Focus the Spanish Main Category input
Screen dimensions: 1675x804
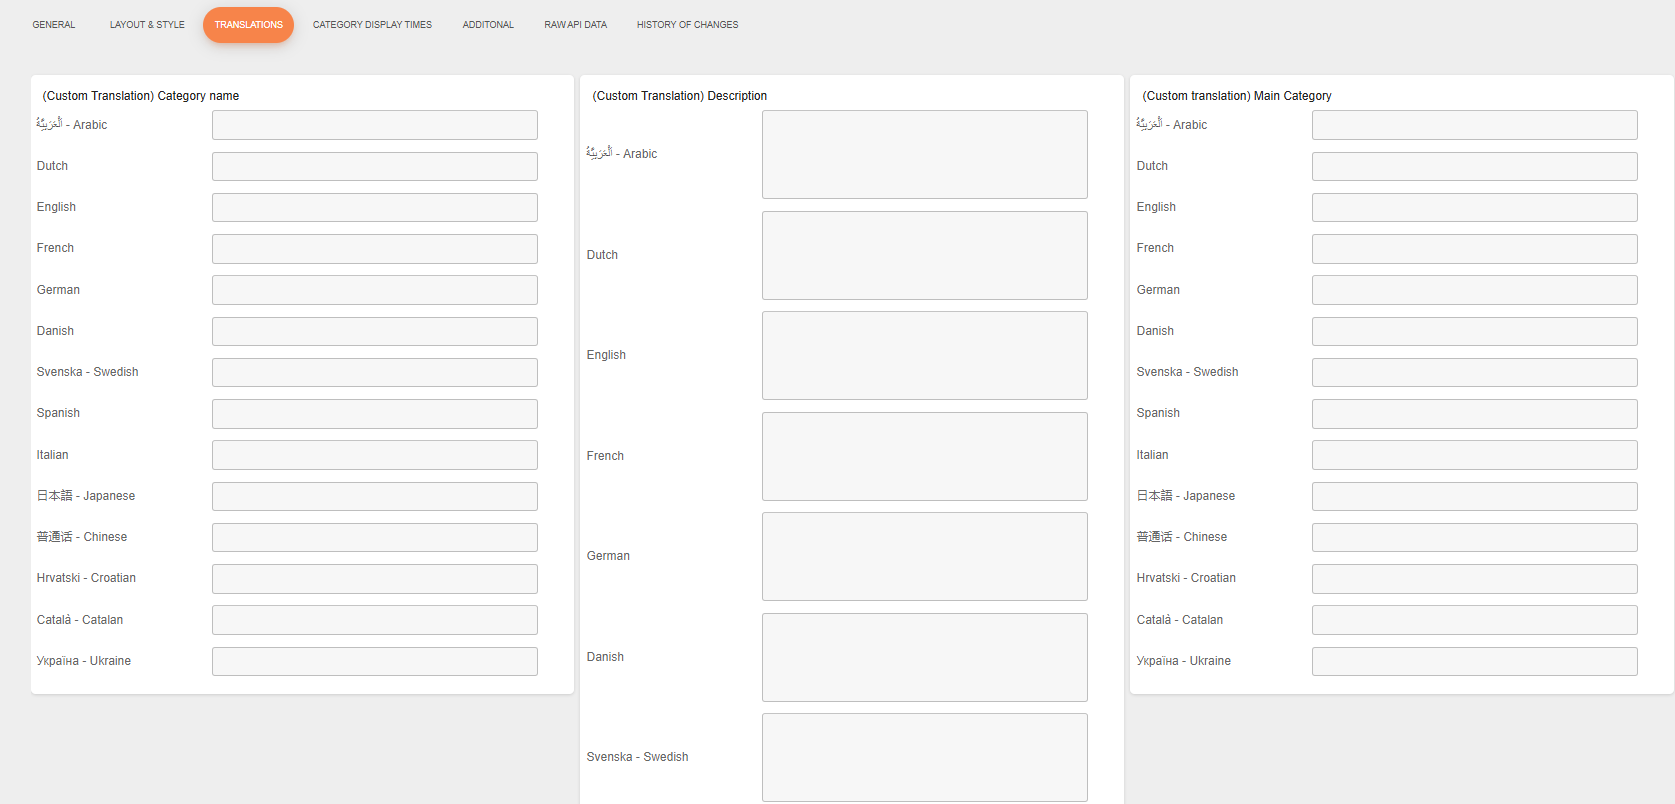(1474, 413)
